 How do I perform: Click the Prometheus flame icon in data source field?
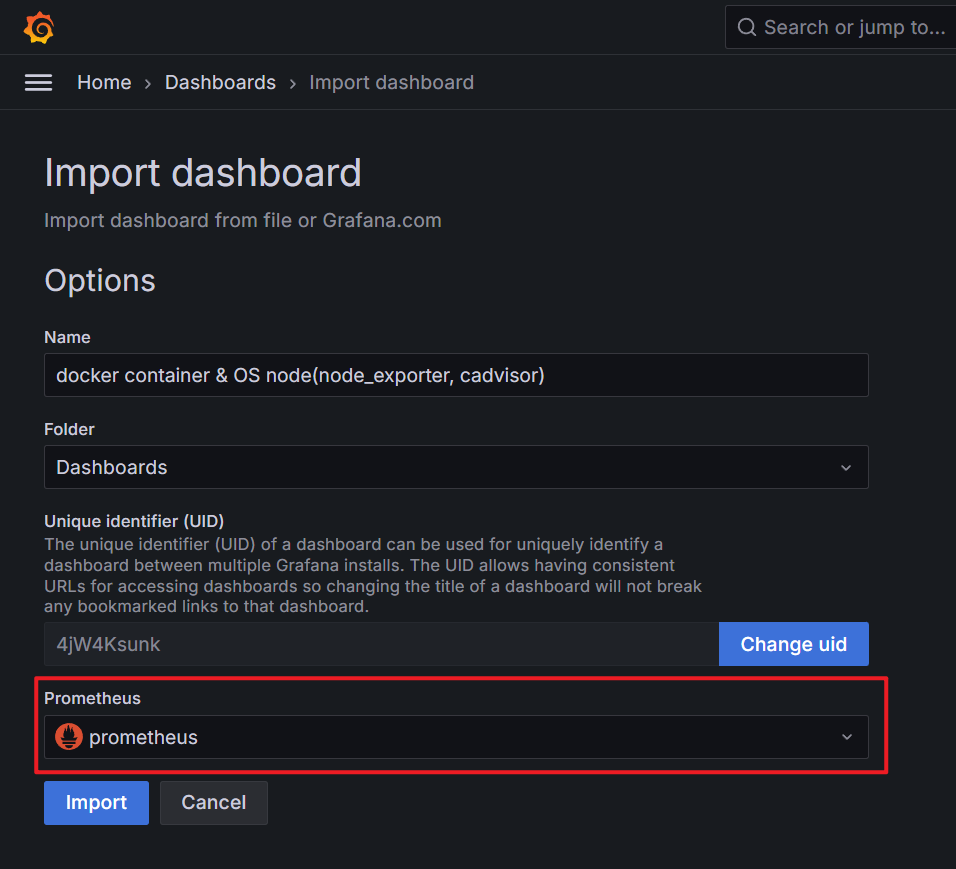click(x=68, y=736)
